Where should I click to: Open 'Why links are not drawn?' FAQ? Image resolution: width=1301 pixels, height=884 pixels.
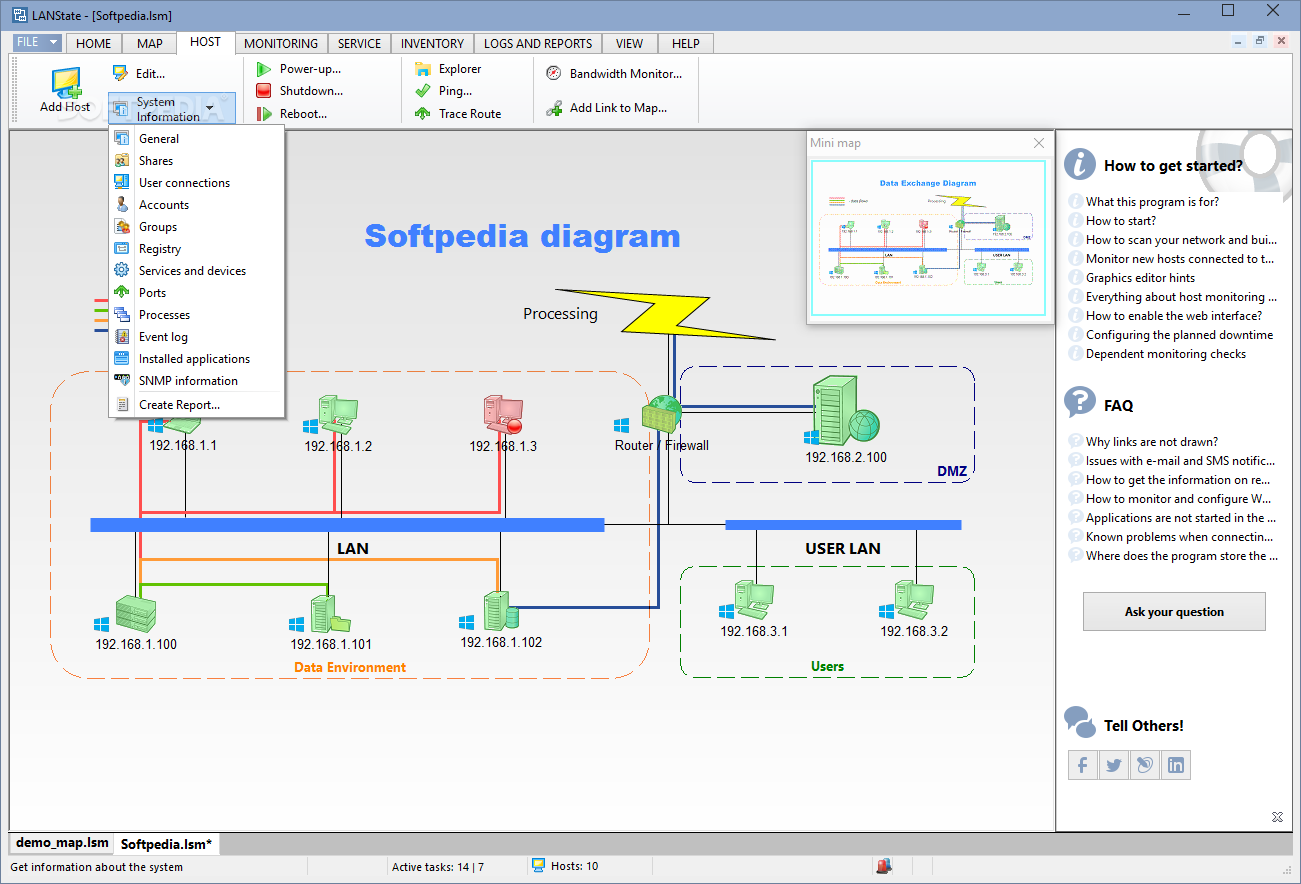coord(1152,441)
